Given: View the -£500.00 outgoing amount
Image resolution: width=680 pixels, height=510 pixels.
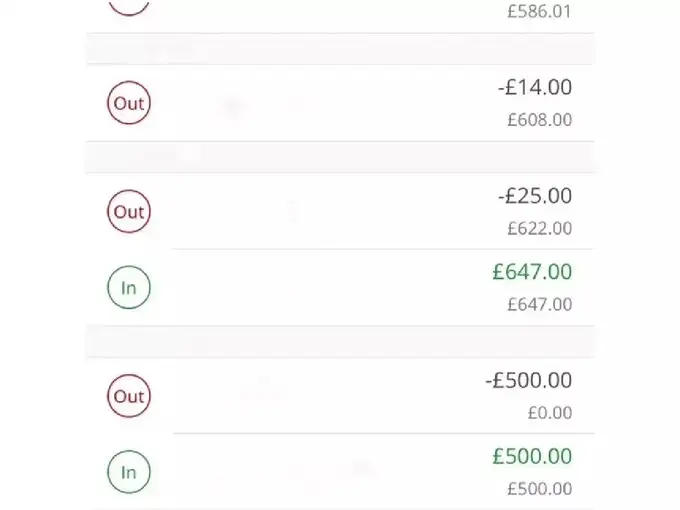Looking at the screenshot, I should tap(528, 381).
